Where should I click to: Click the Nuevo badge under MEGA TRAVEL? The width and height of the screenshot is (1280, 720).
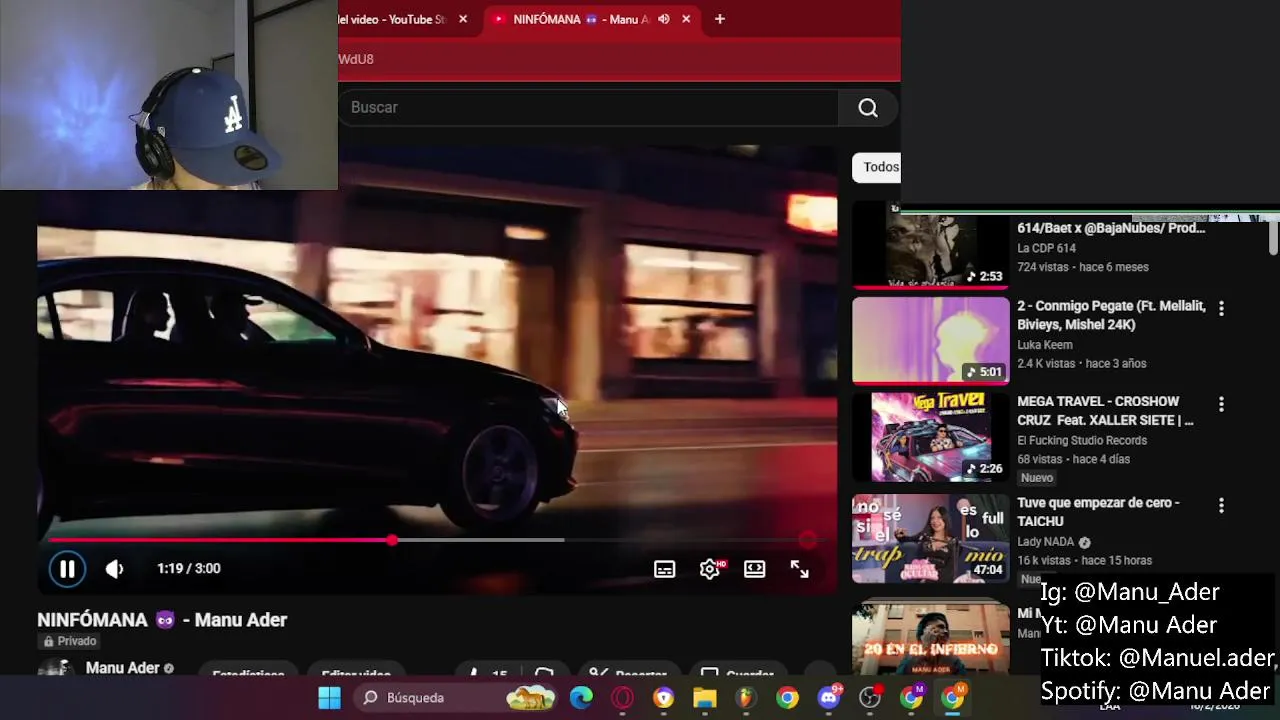point(1037,478)
